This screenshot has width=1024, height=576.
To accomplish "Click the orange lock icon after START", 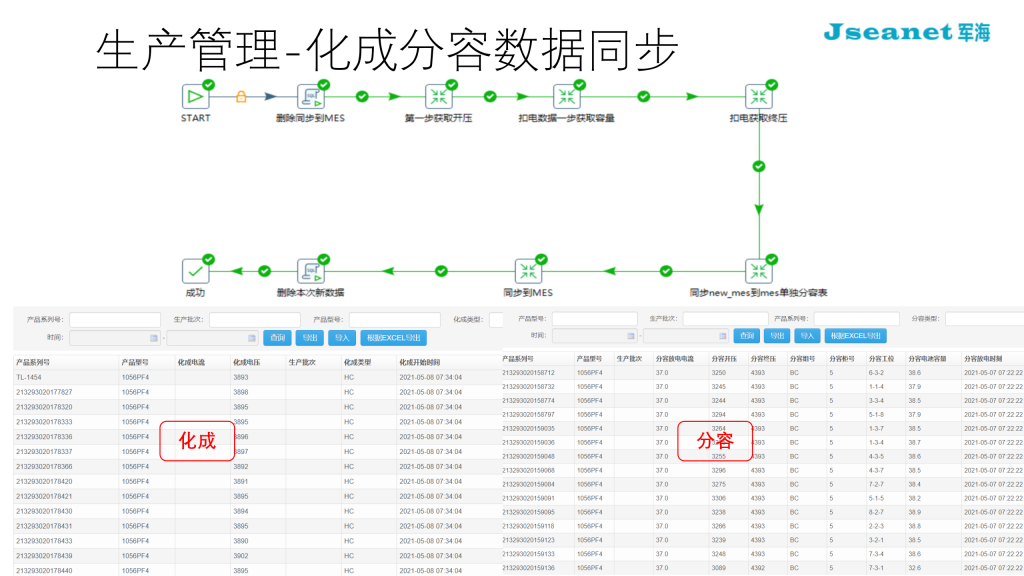I will click(241, 97).
